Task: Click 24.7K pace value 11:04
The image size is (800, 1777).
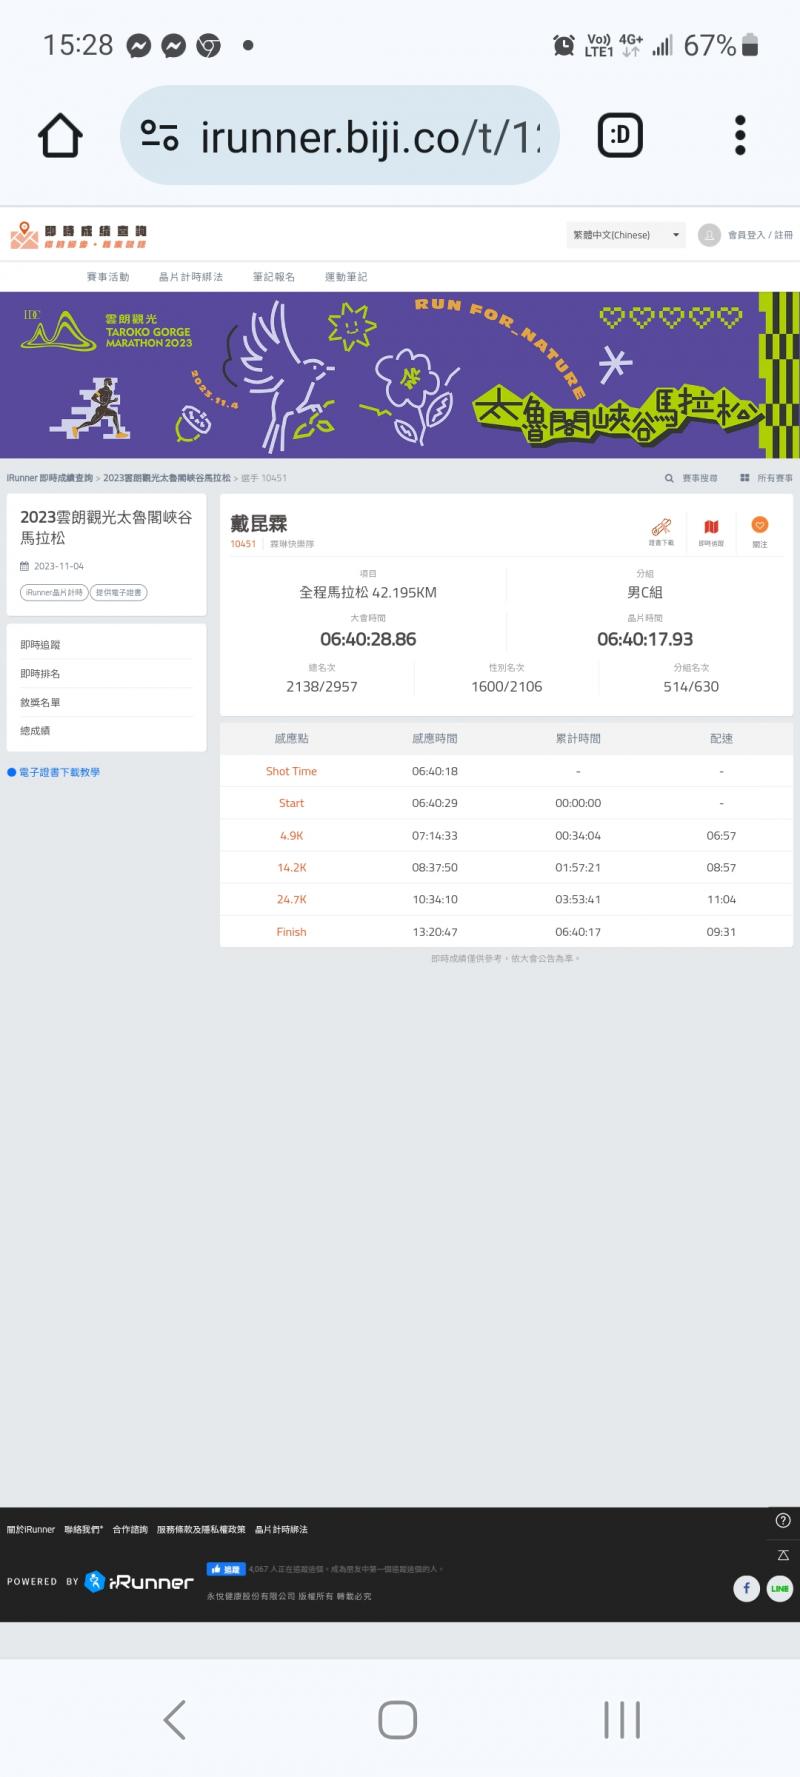Action: (721, 899)
